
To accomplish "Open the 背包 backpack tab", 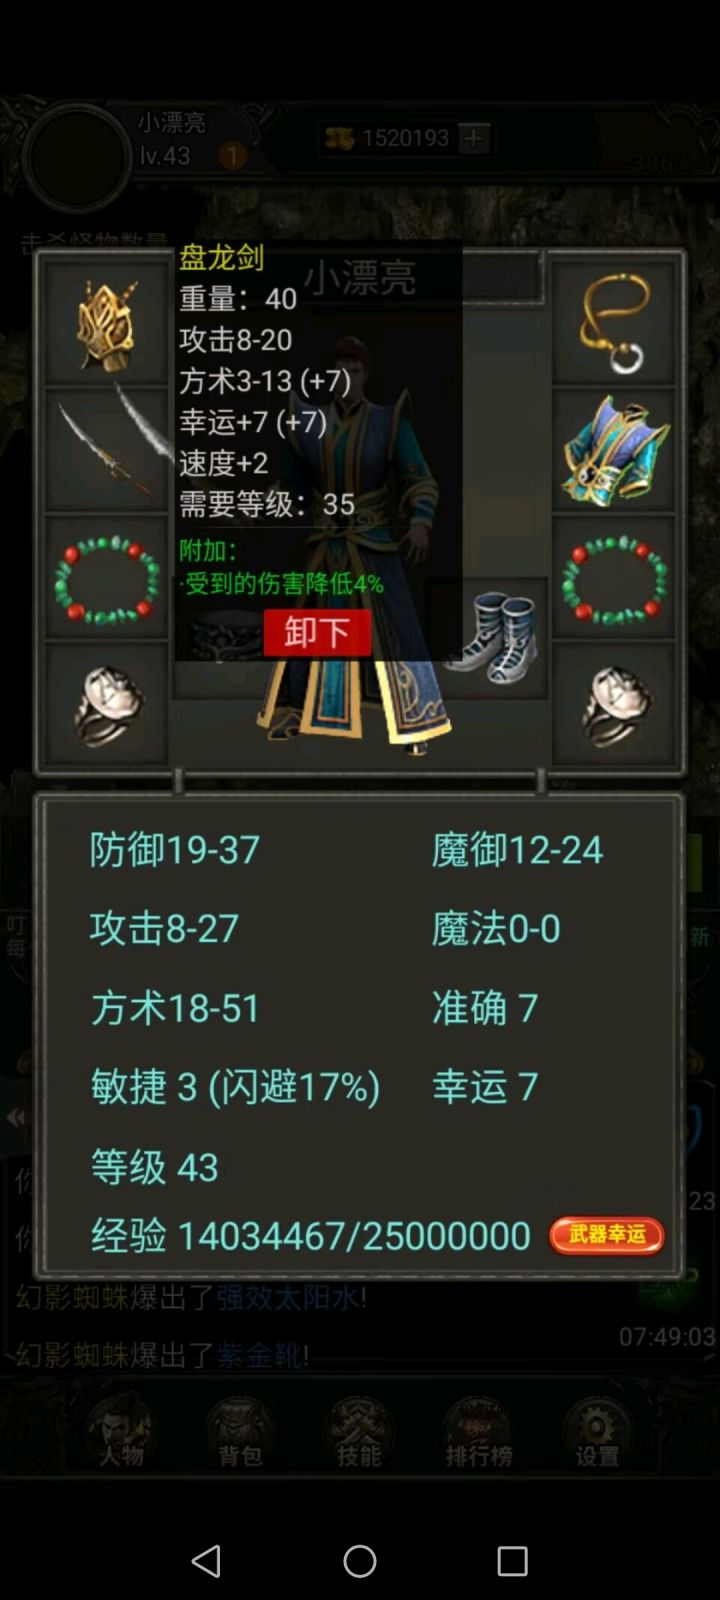I will tap(240, 1432).
